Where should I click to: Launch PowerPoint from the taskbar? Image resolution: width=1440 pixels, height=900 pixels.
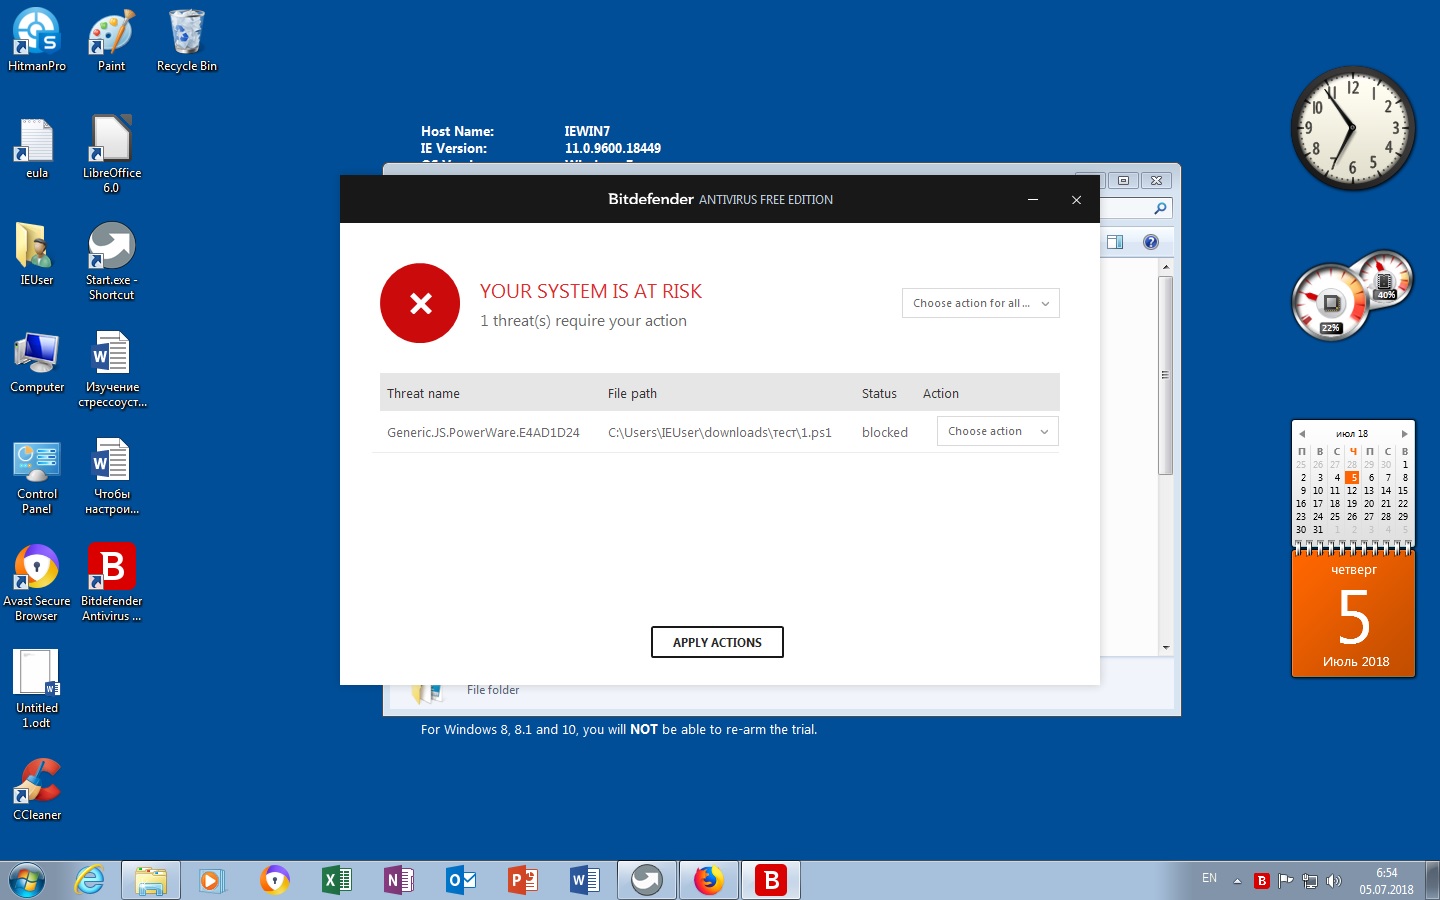click(x=522, y=880)
